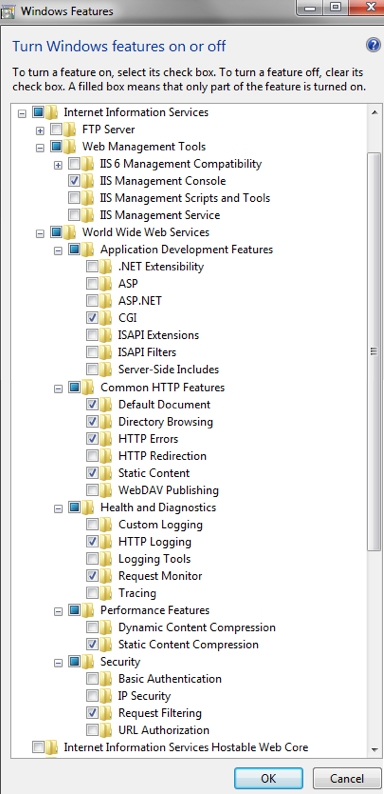This screenshot has height=794, width=384.
Task: Click the ASP.NET folder icon
Action: tap(106, 301)
